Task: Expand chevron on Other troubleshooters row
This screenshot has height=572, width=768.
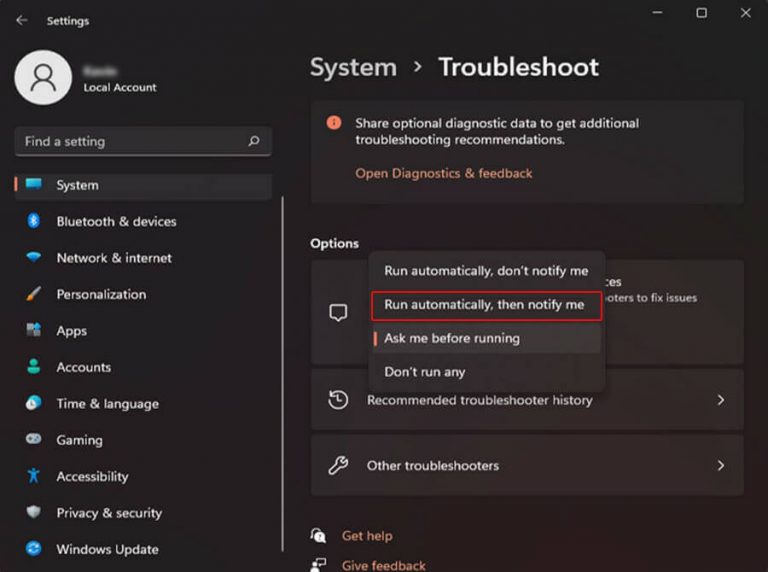Action: [720, 465]
